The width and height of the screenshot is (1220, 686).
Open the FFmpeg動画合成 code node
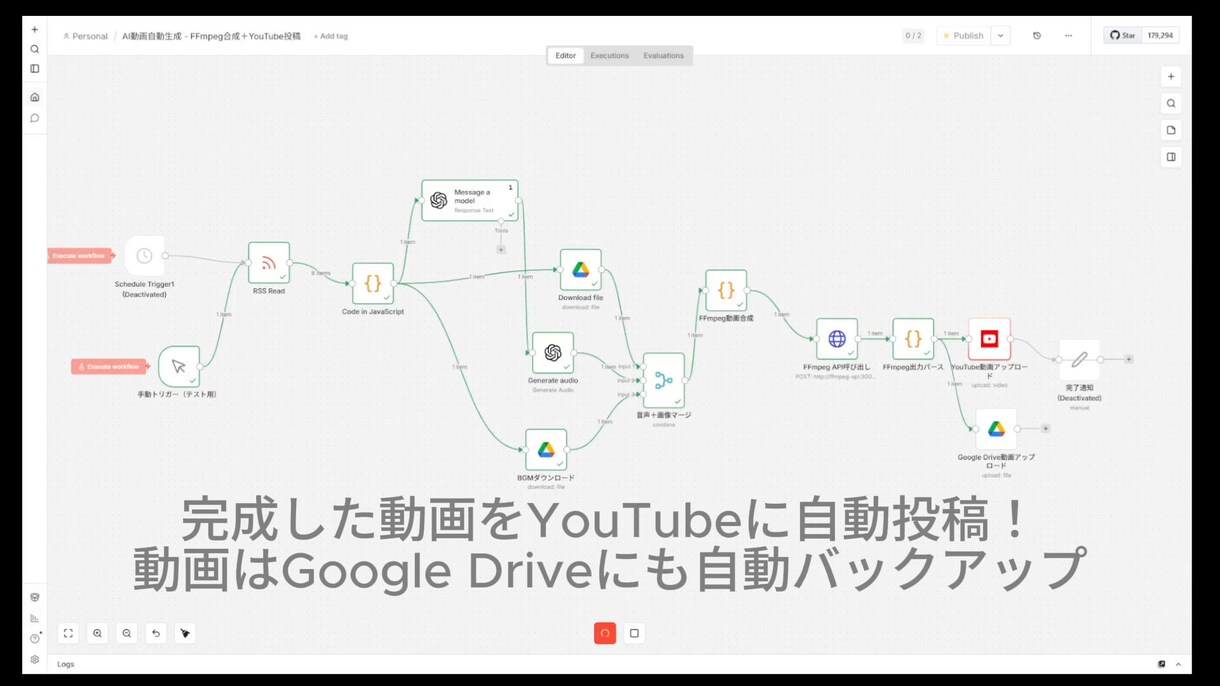coord(726,290)
